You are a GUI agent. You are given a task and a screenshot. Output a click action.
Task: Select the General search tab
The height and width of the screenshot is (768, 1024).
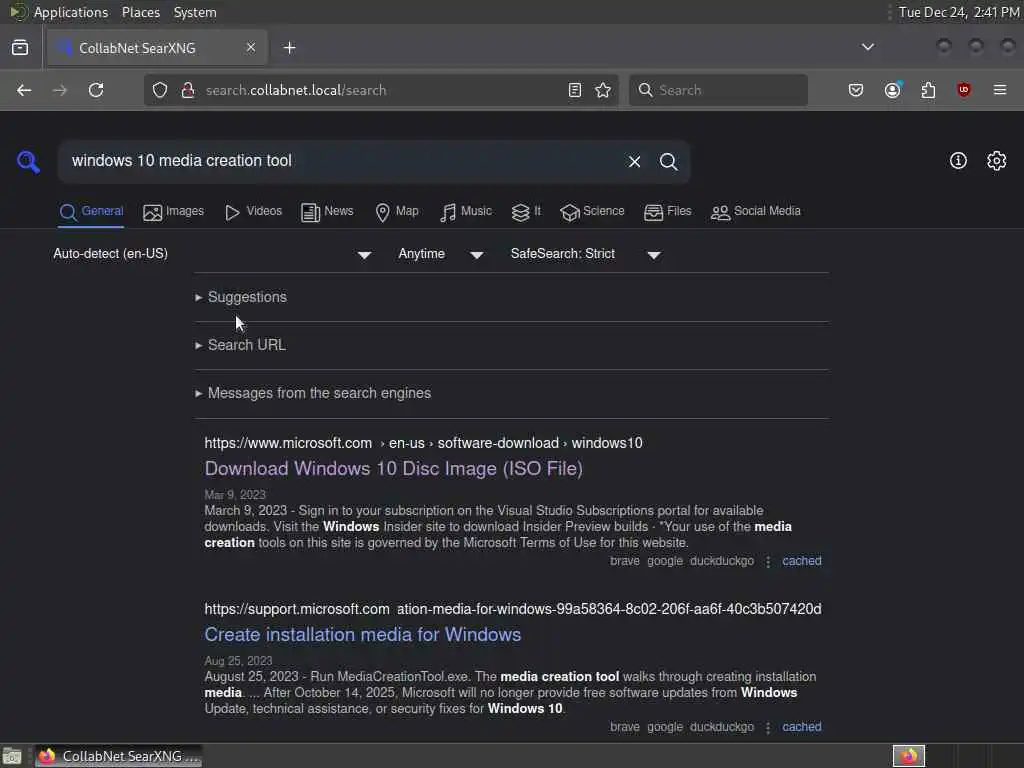click(91, 212)
